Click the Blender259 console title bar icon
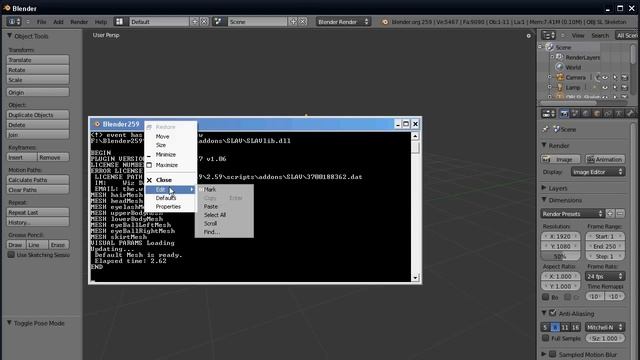Screen dimensions: 640x360 coord(97,124)
